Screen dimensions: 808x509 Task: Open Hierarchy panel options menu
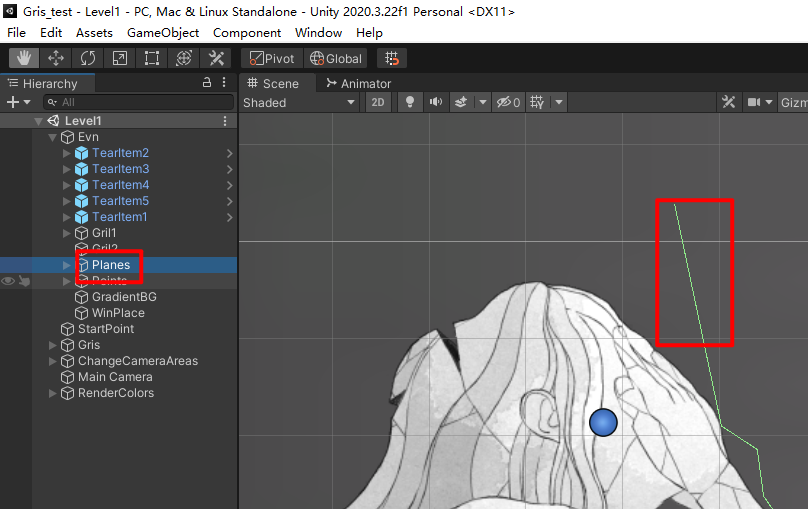click(x=224, y=82)
